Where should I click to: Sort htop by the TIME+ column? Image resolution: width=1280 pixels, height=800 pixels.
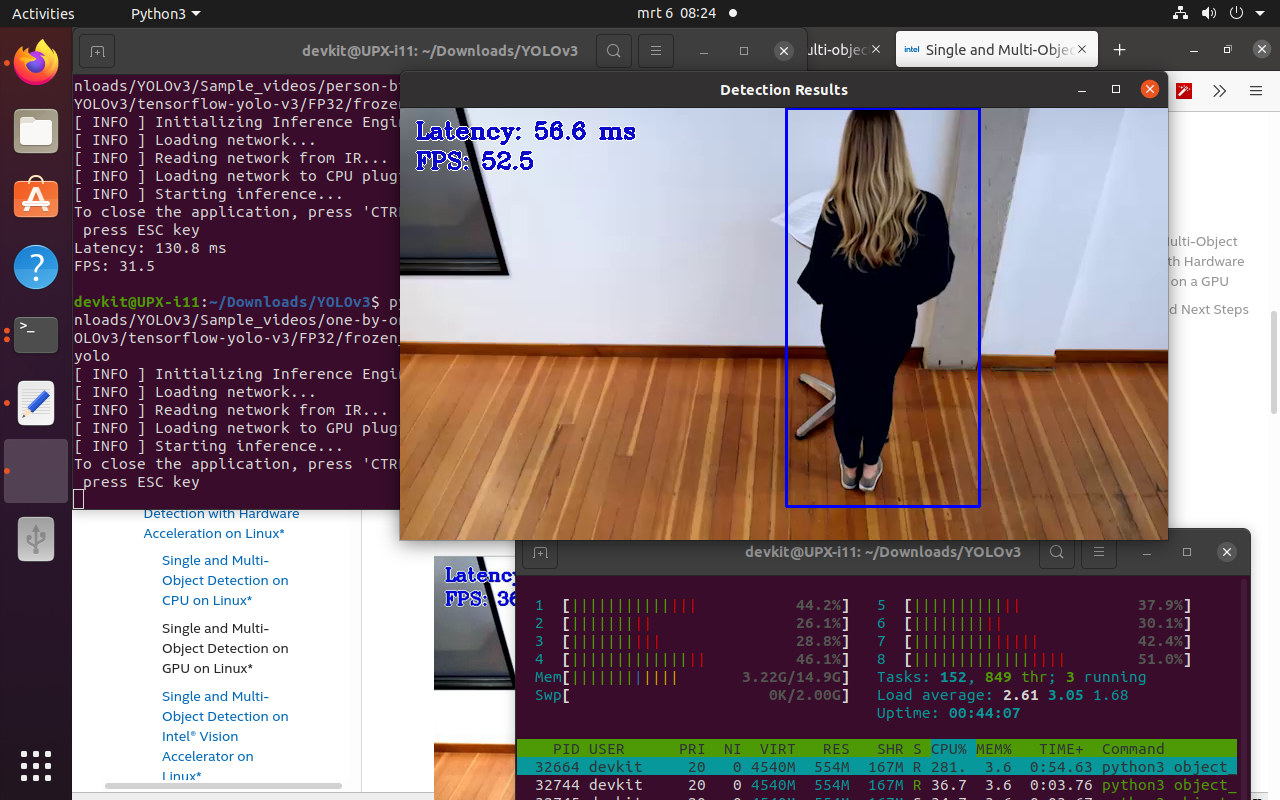click(x=1060, y=749)
